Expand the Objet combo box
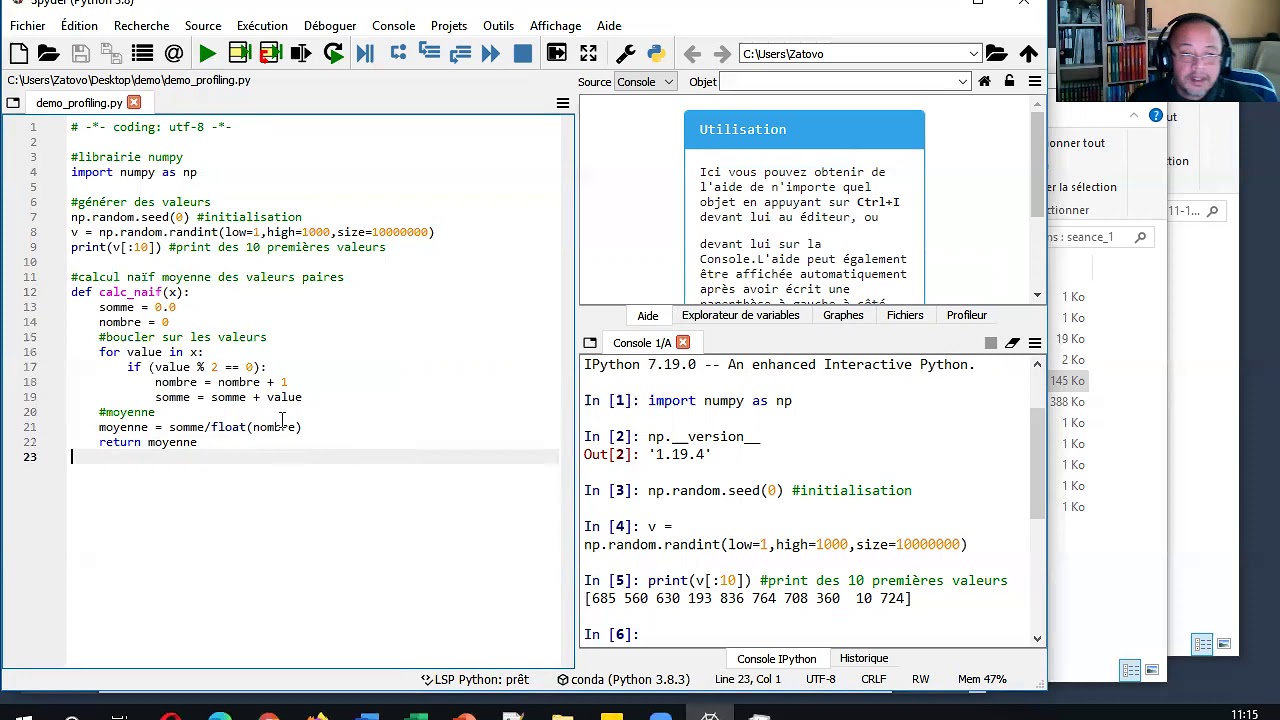The image size is (1280, 720). 962,82
